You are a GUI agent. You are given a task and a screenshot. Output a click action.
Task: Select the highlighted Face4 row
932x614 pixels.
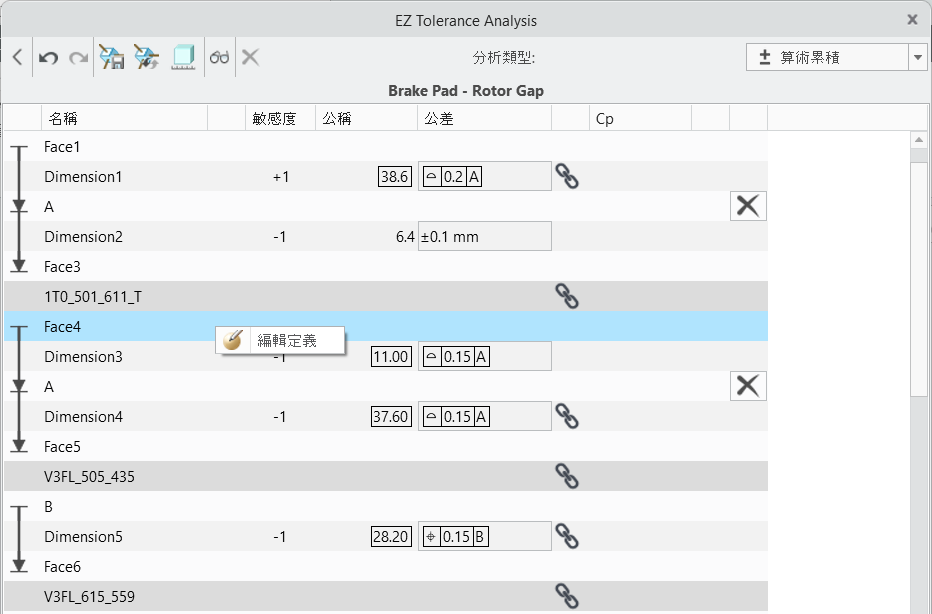(x=386, y=326)
